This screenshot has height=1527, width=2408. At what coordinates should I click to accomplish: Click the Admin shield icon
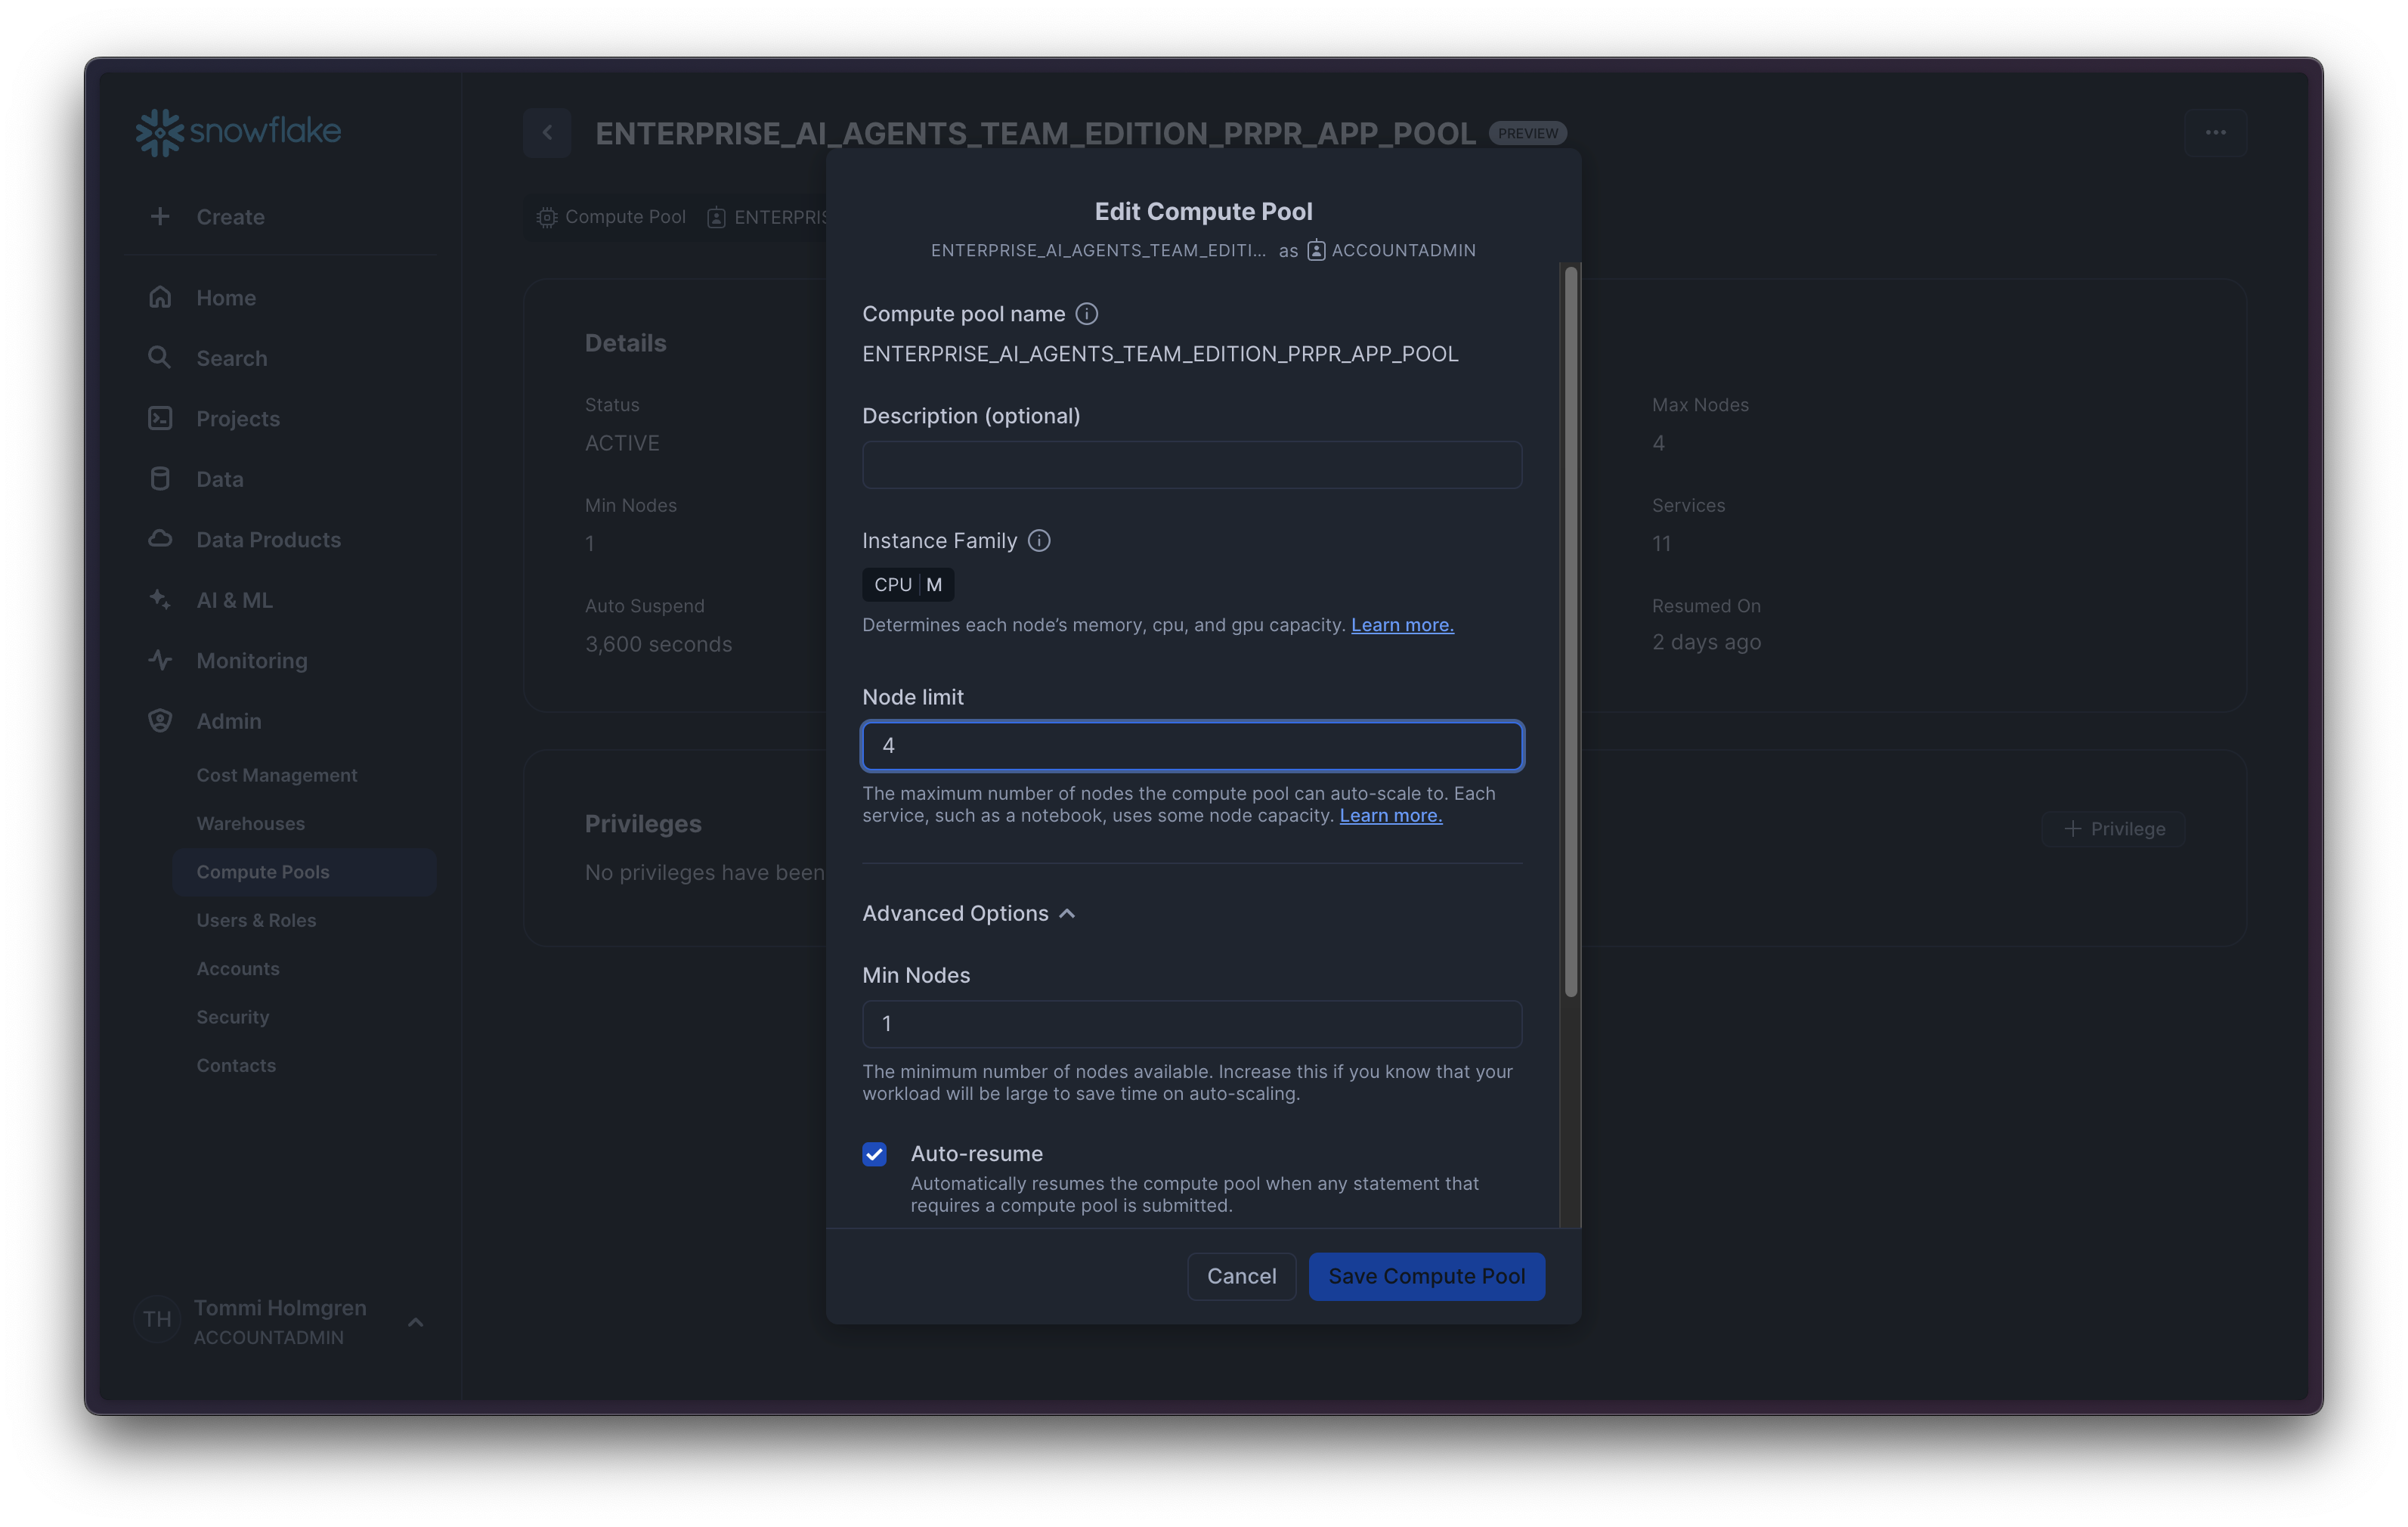pos(160,720)
